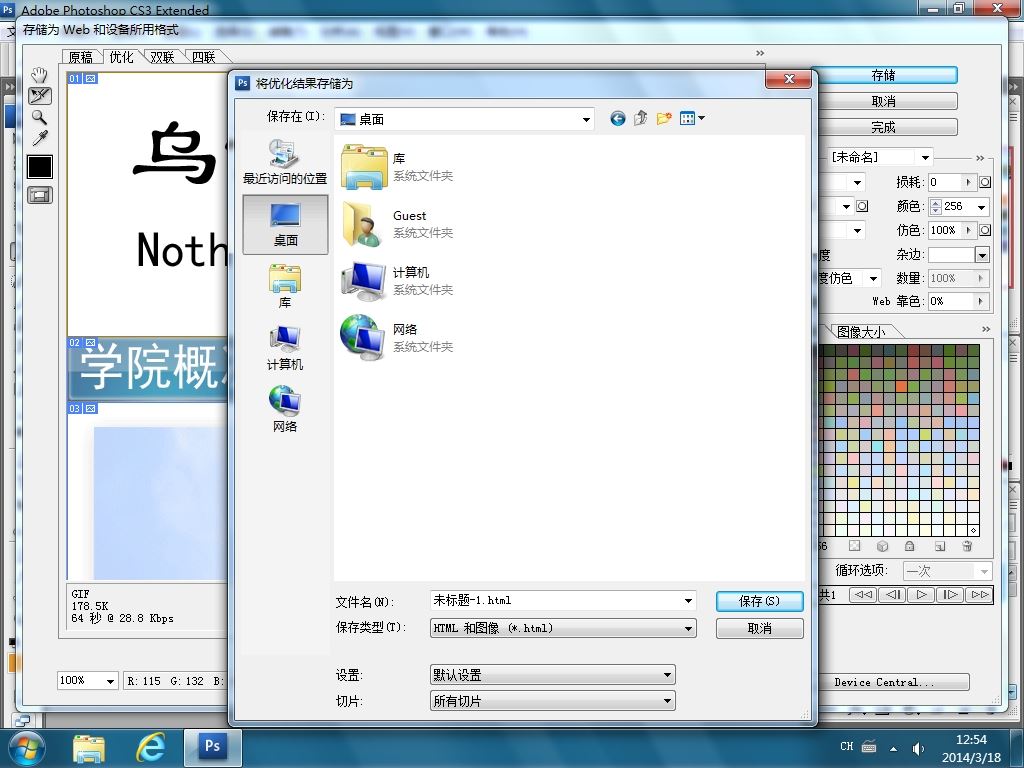This screenshot has width=1024, height=768.
Task: Open Internet Explorer from taskbar
Action: click(150, 748)
